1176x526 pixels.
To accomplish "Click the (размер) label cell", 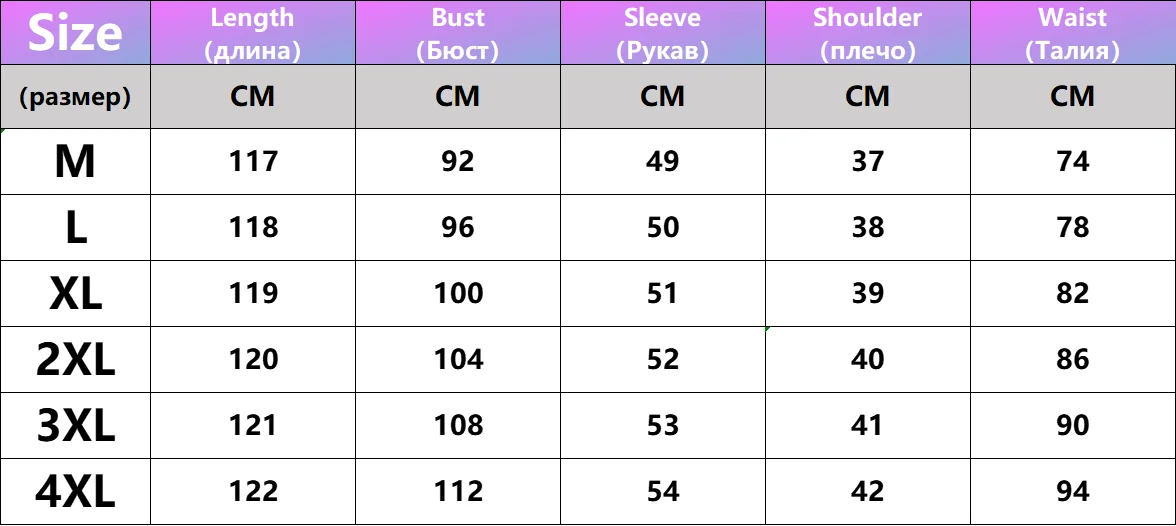I will (75, 97).
